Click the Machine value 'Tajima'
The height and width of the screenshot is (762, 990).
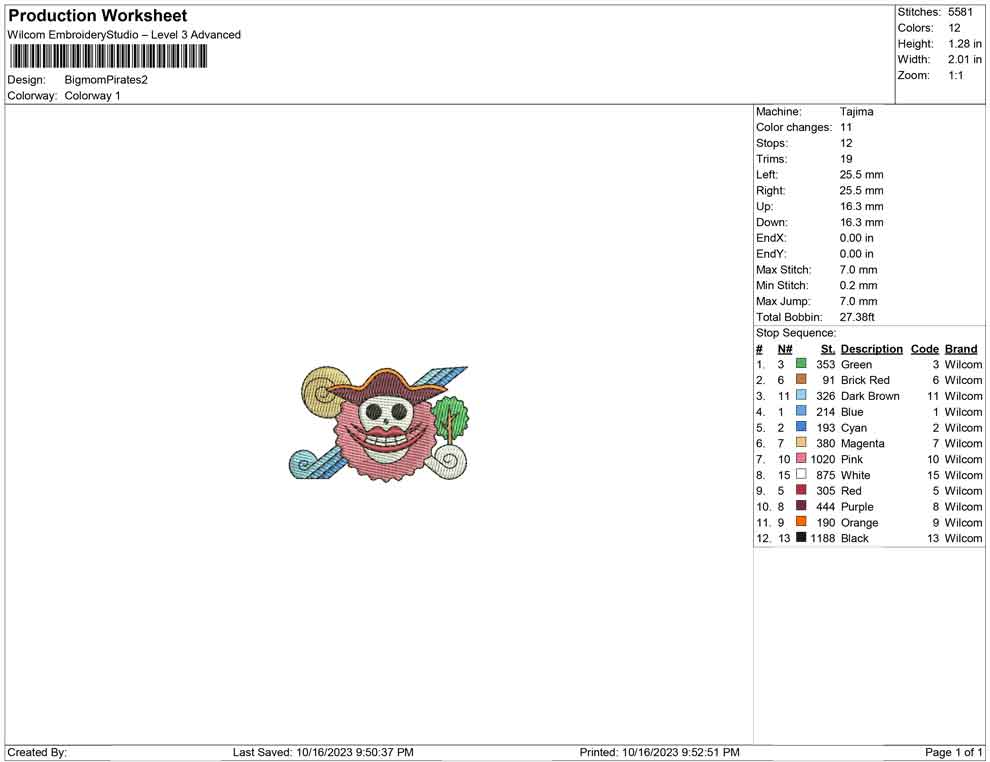pos(857,112)
